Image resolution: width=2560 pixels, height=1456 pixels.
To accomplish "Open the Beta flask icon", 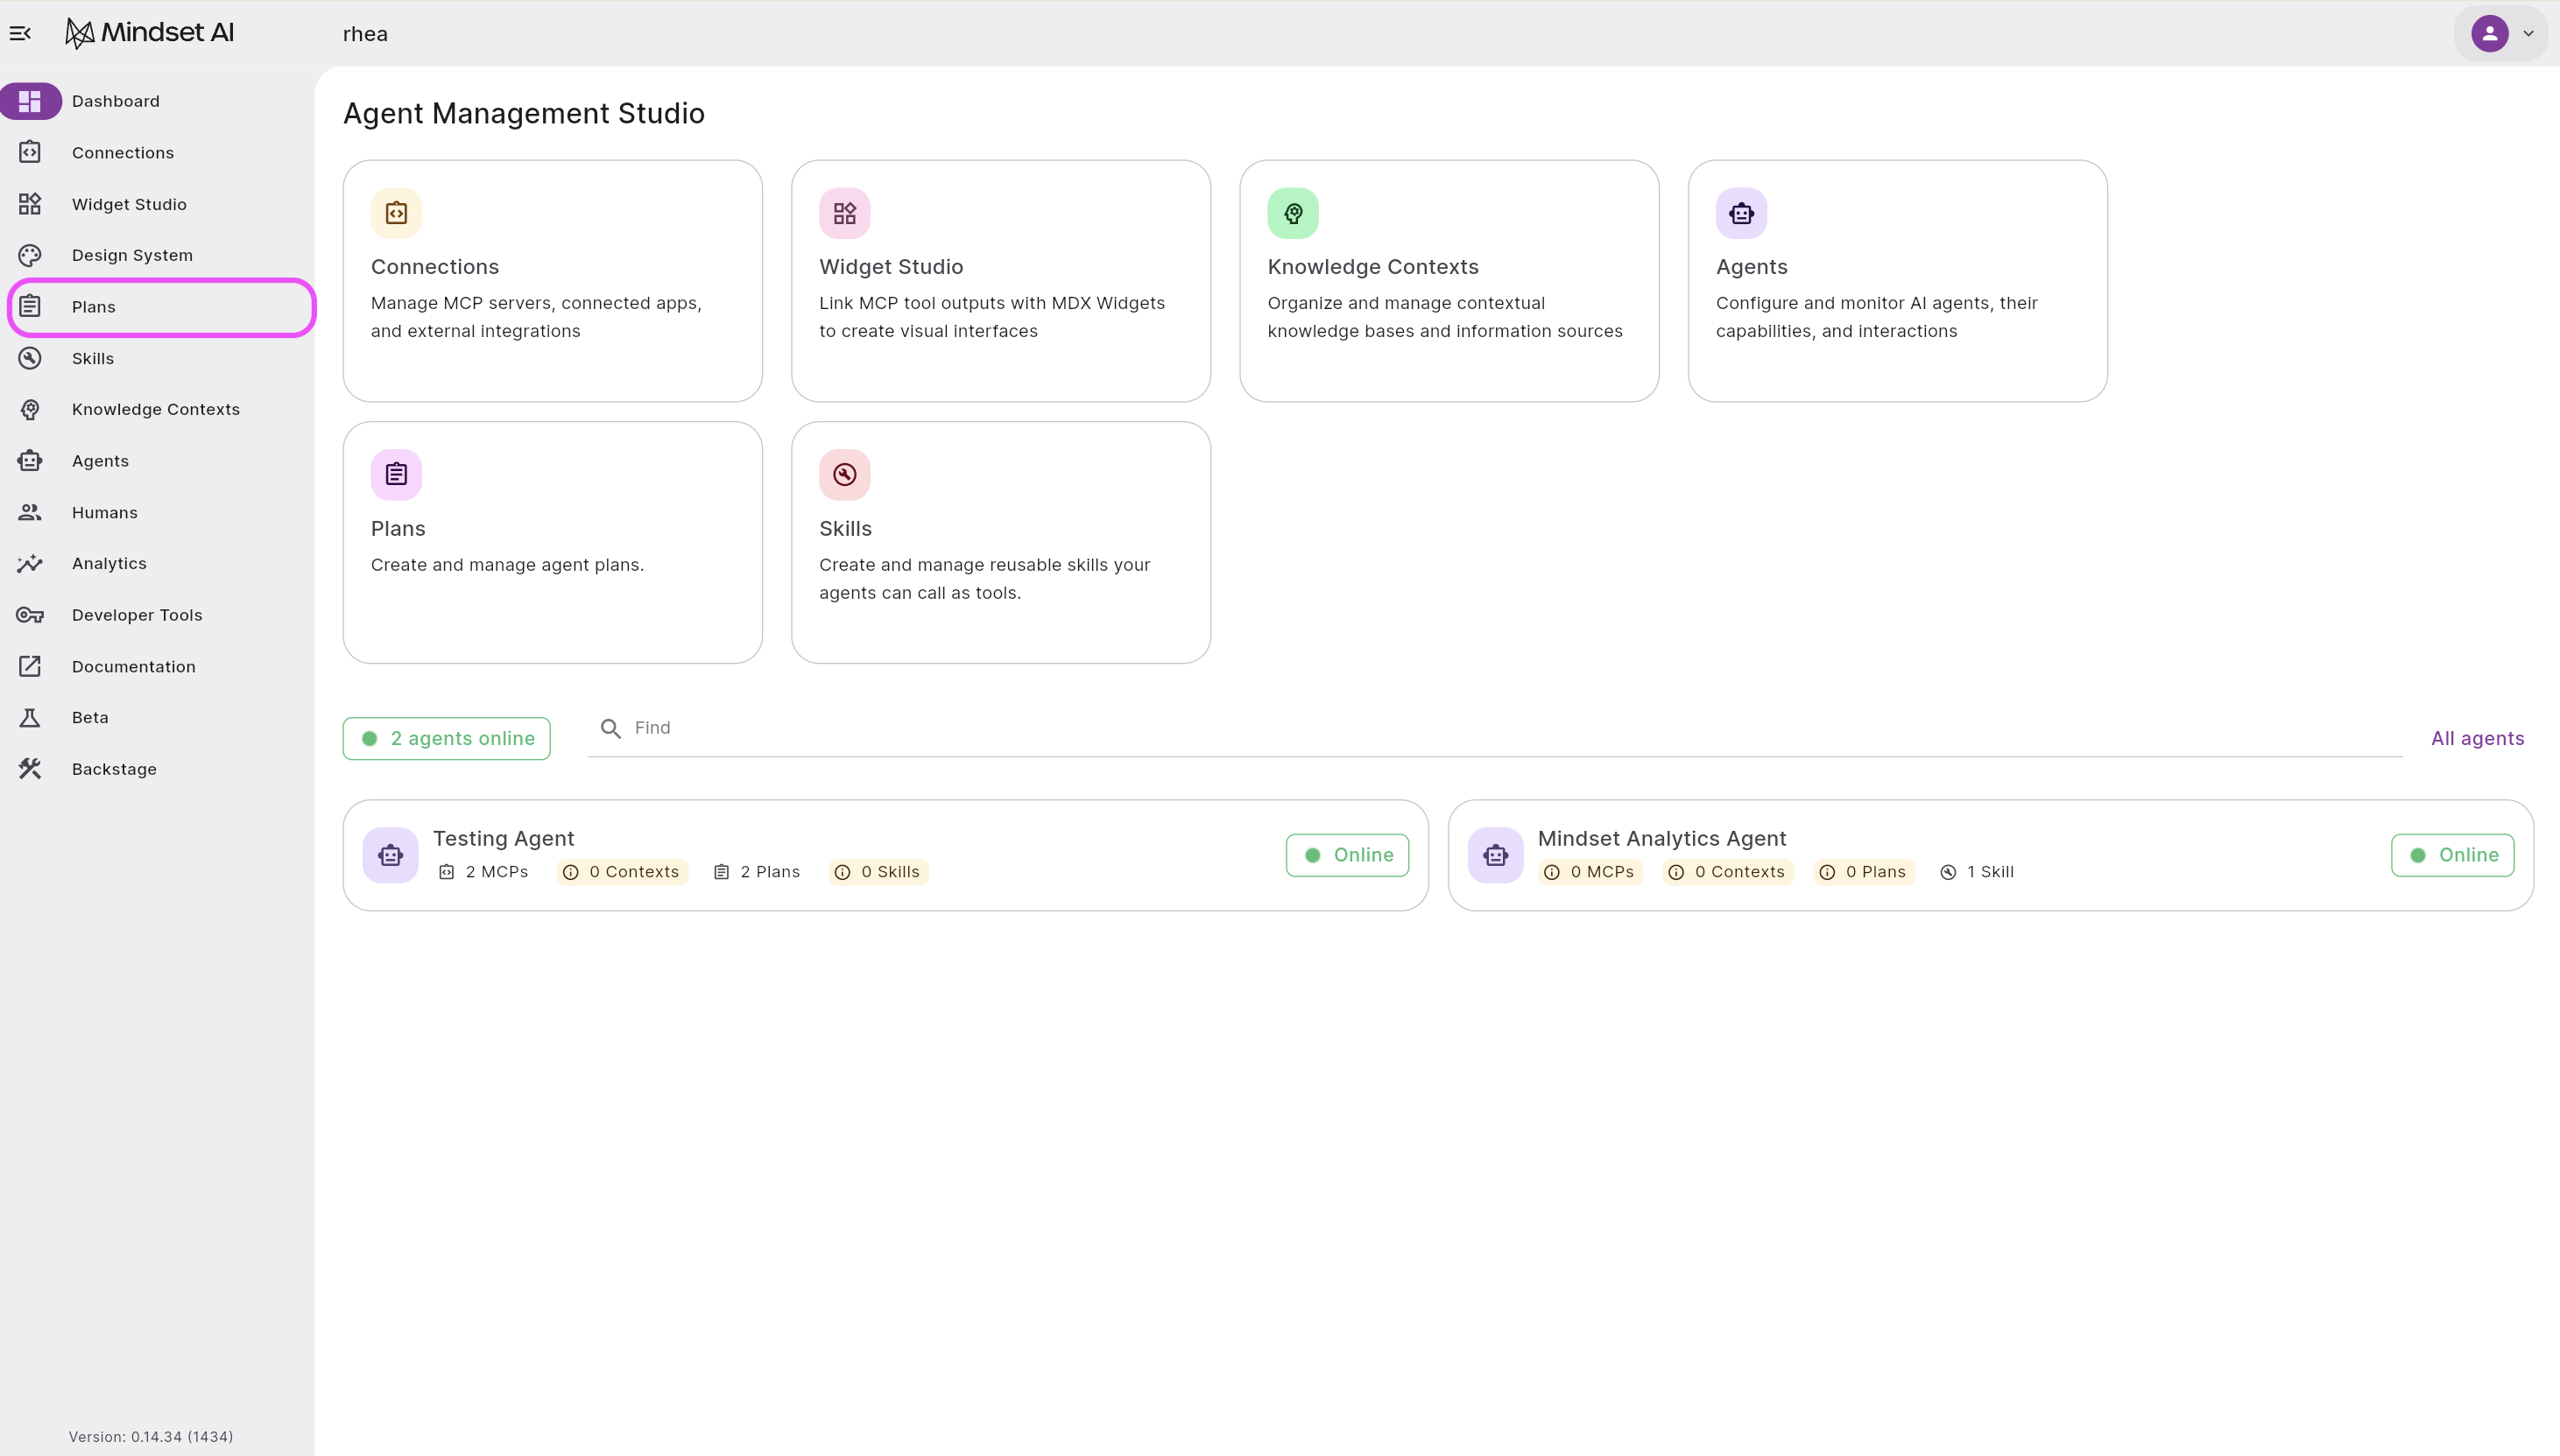I will tap(30, 718).
